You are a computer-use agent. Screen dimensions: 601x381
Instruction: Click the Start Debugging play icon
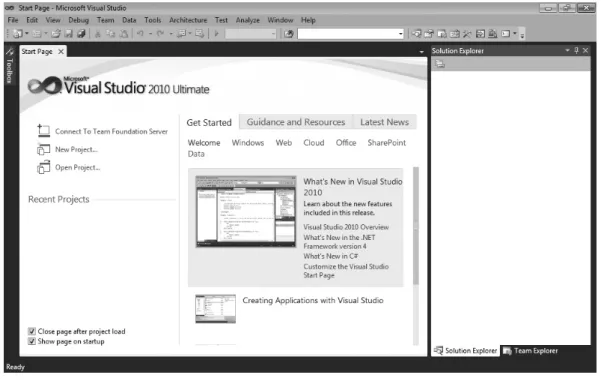(216, 34)
